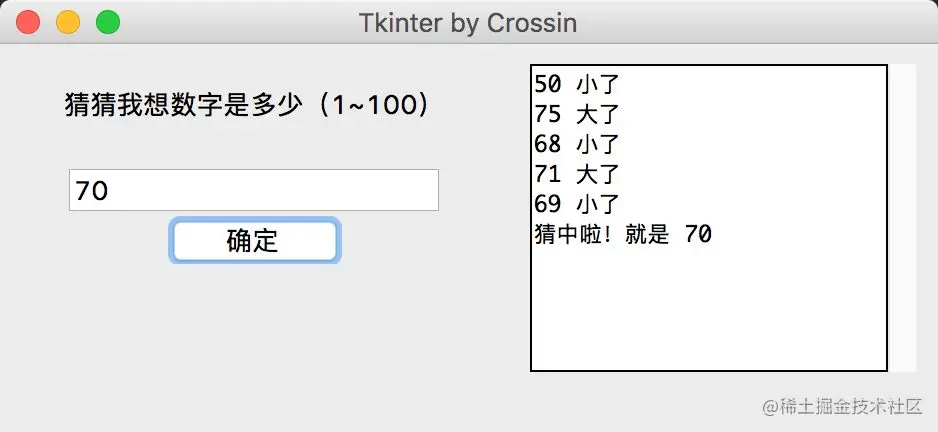
Task: Select the 75 大了 line in the log
Action: [x=578, y=113]
